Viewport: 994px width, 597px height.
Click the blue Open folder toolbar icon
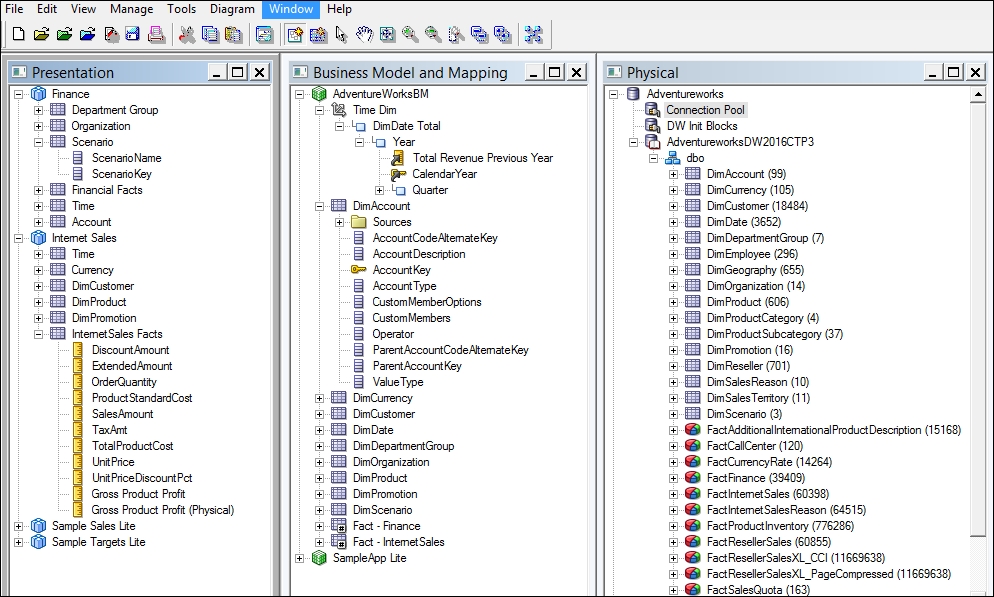(87, 34)
